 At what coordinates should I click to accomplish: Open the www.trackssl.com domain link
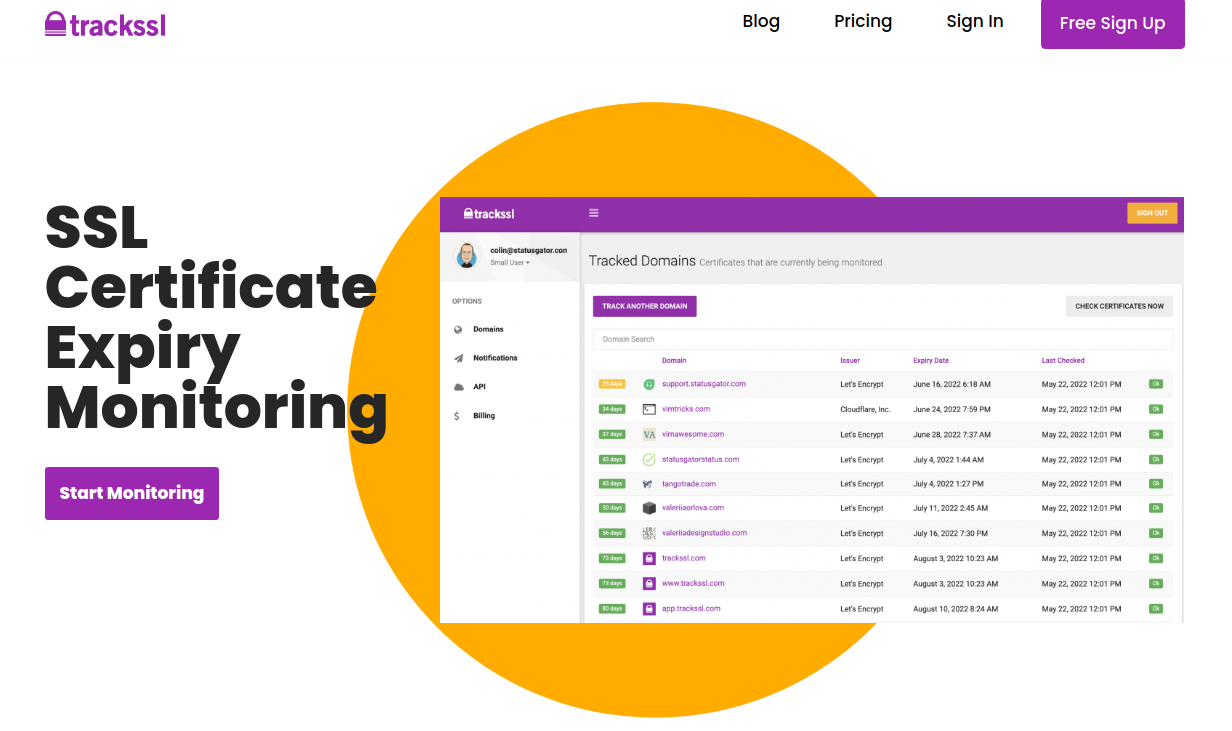click(693, 584)
